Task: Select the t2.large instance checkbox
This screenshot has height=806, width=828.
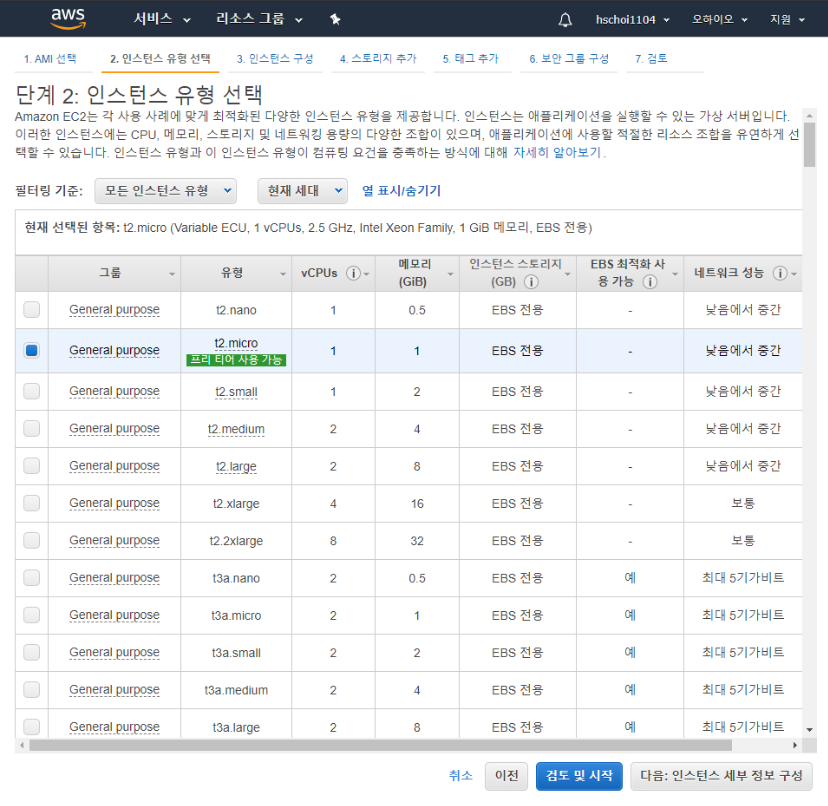Action: tap(32, 466)
